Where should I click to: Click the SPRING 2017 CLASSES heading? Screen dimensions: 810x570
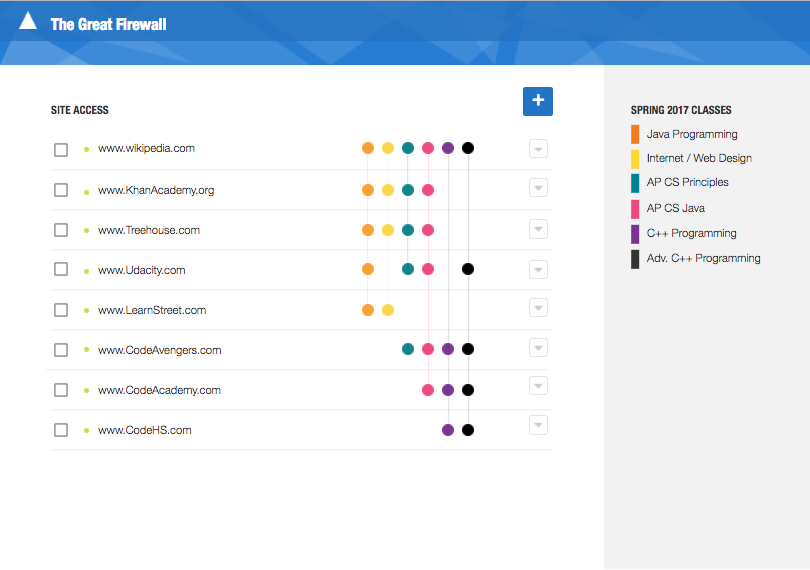click(681, 110)
